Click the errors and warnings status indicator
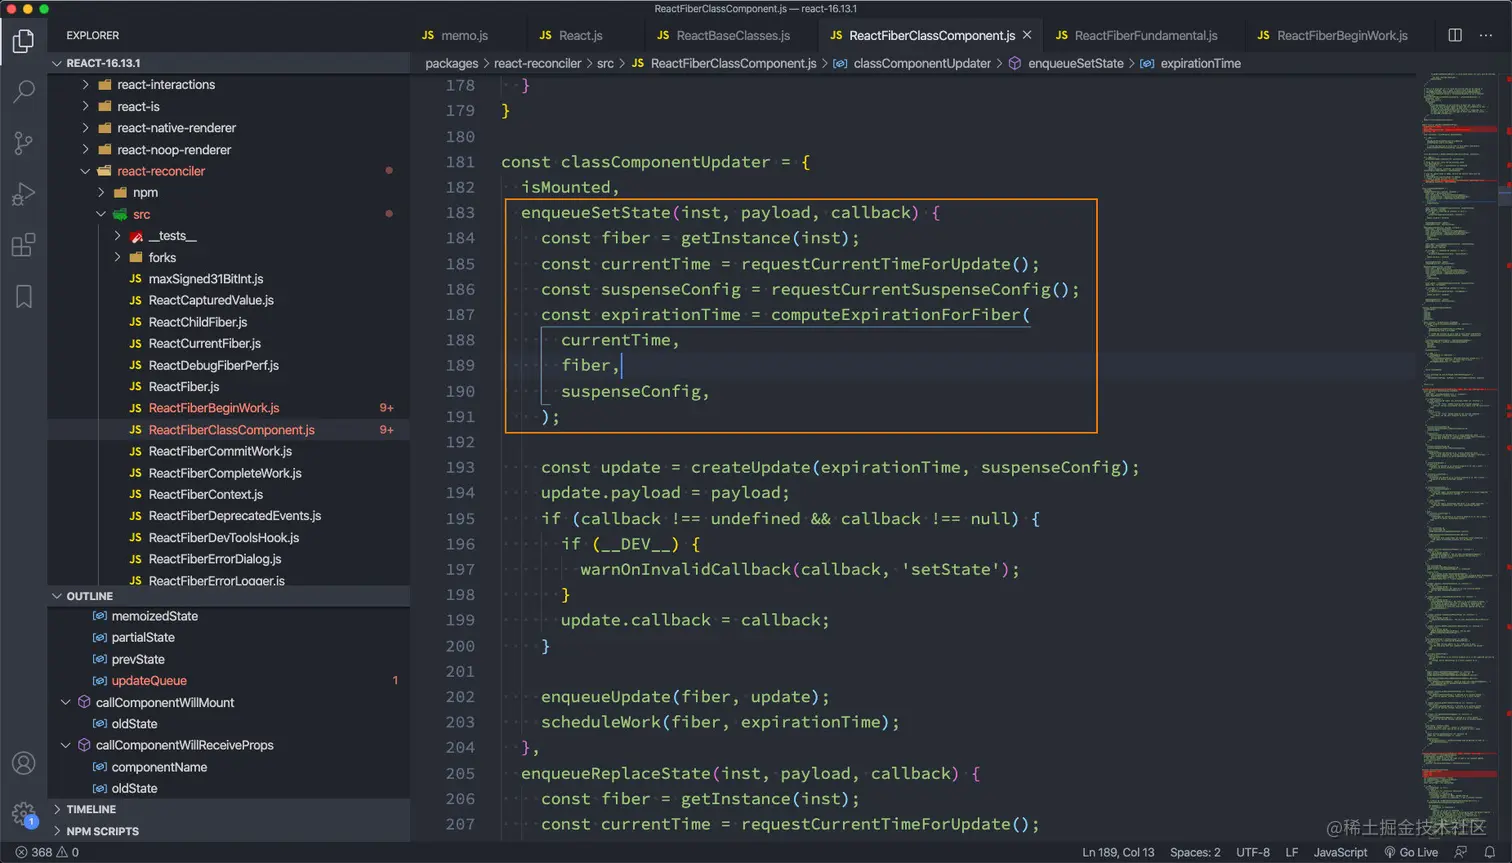 coord(47,852)
